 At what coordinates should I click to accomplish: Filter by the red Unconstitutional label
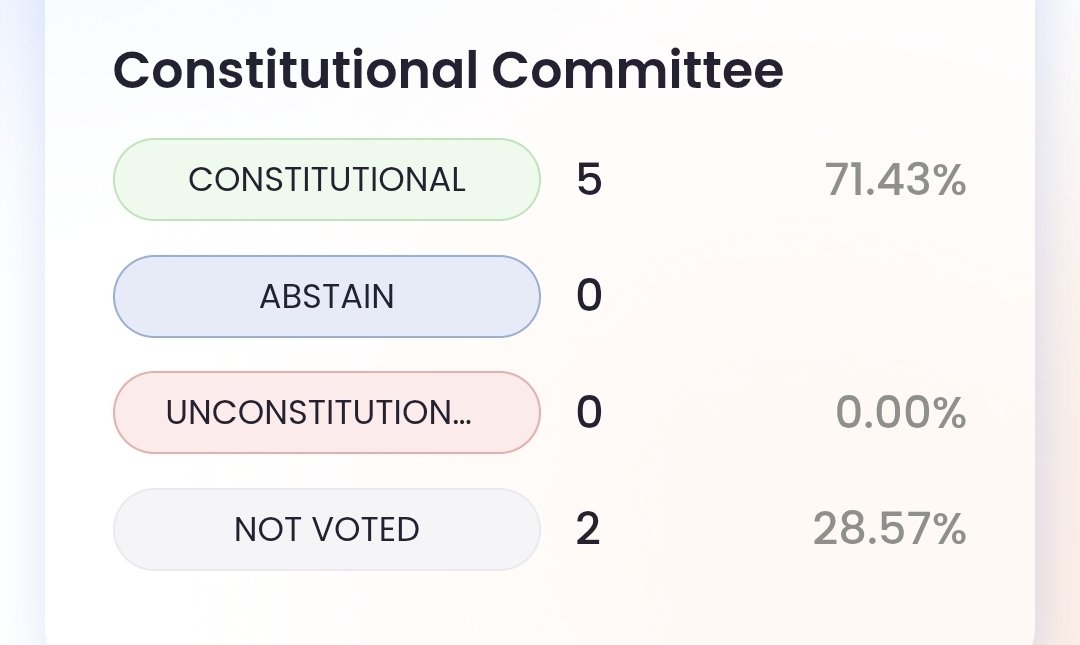(327, 413)
